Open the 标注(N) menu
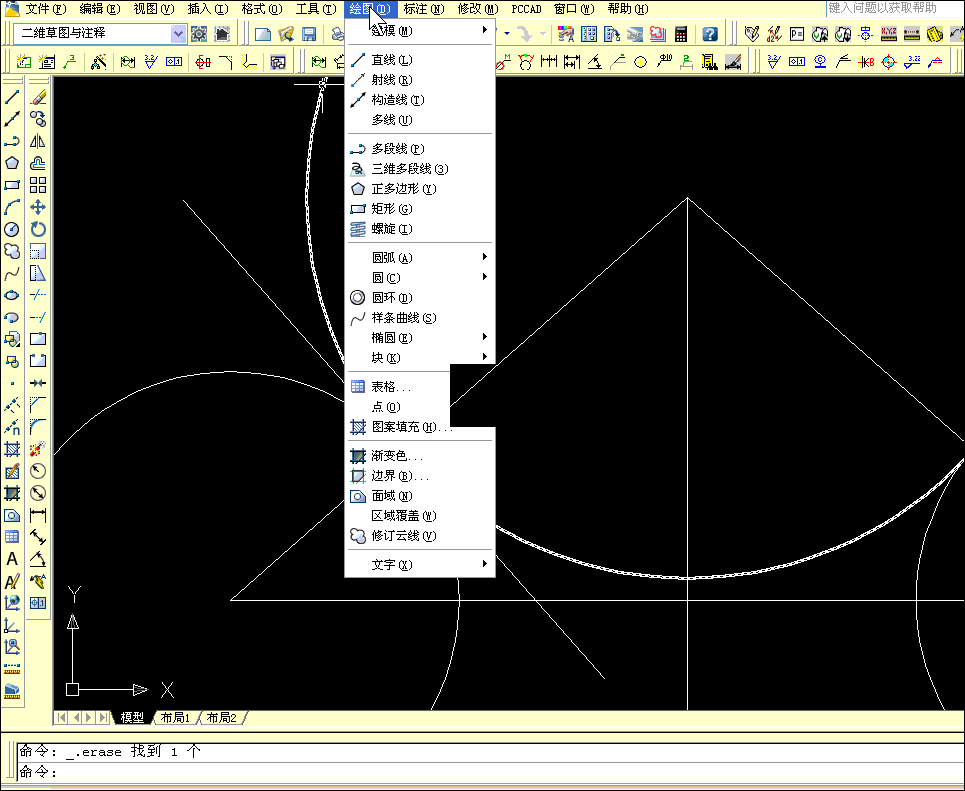965x791 pixels. click(423, 9)
